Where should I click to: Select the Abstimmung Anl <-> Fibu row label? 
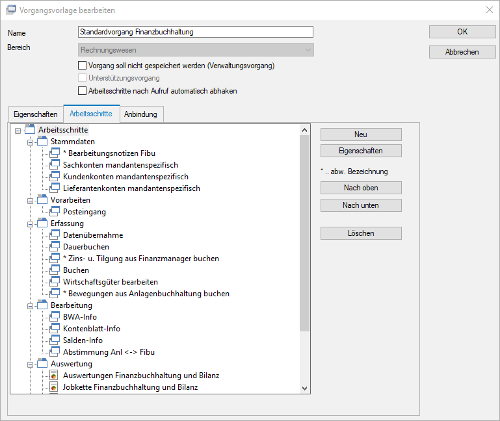(109, 352)
